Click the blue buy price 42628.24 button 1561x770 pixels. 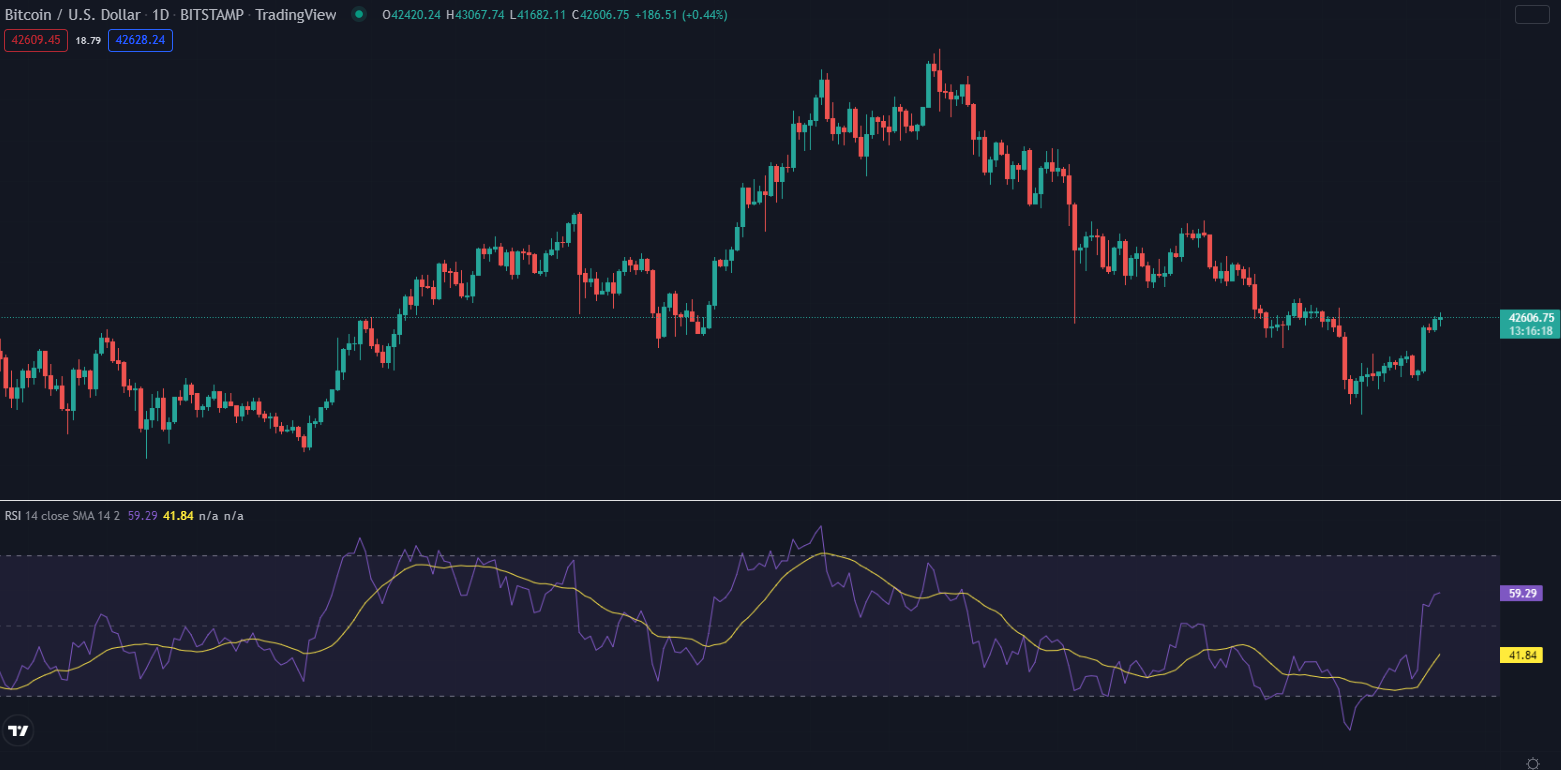(140, 40)
